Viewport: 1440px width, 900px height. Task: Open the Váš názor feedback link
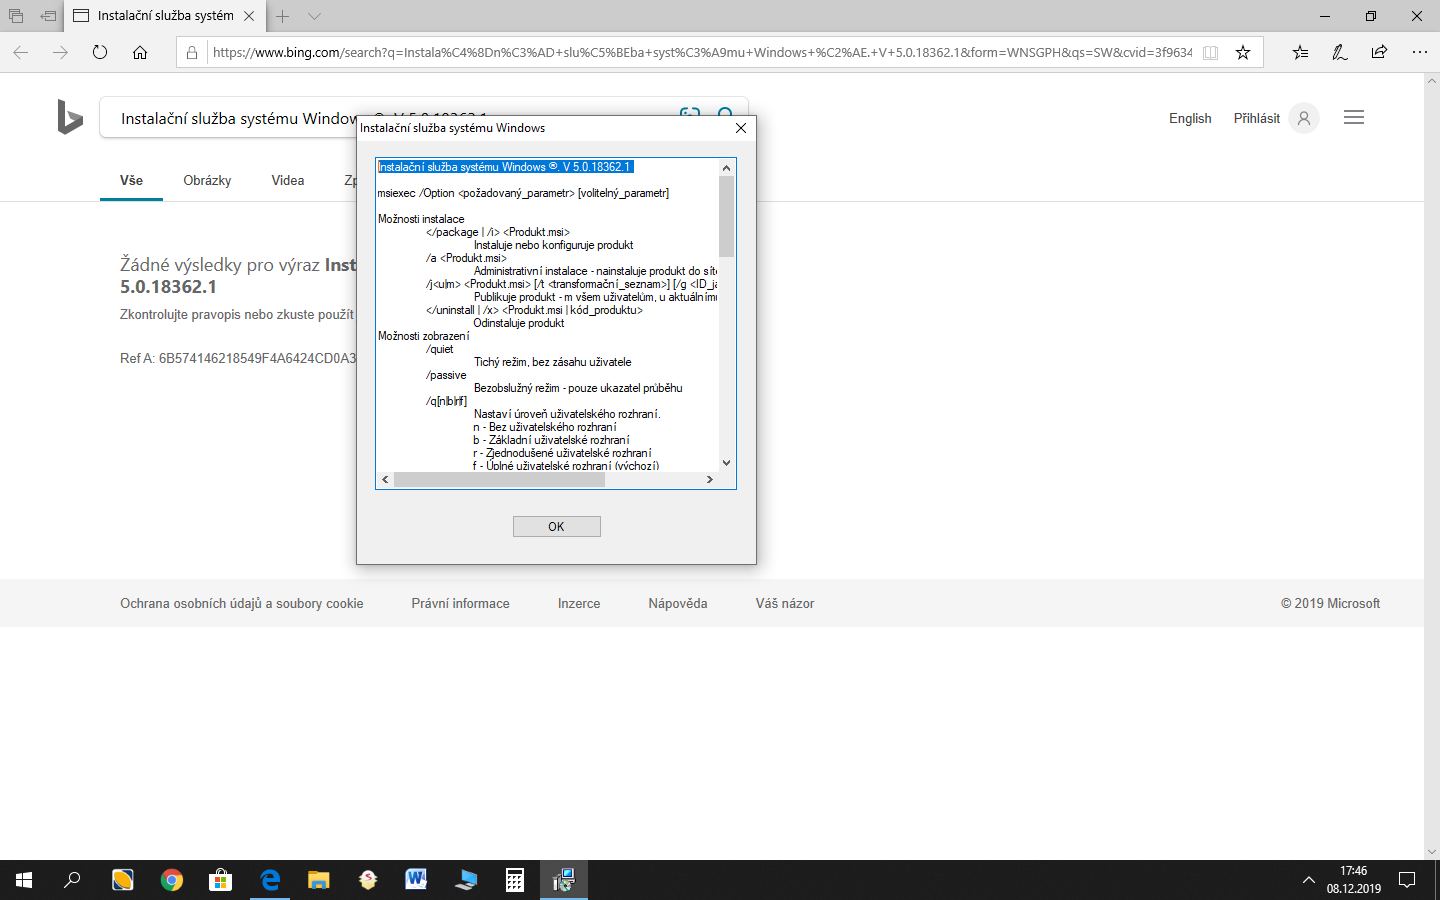pyautogui.click(x=785, y=604)
